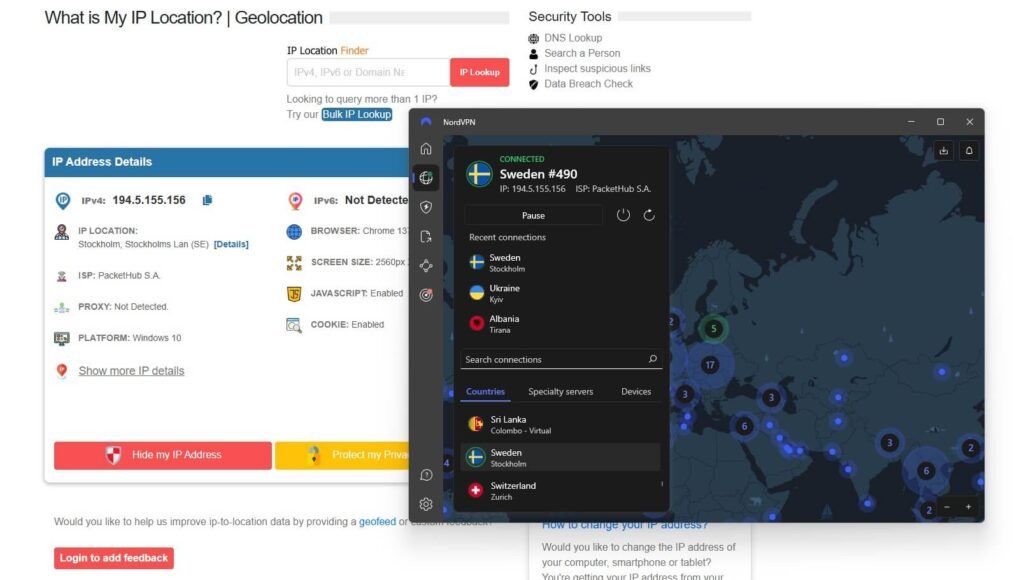Select Sri Lanka Colombo in country list
The image size is (1024, 580).
561,425
